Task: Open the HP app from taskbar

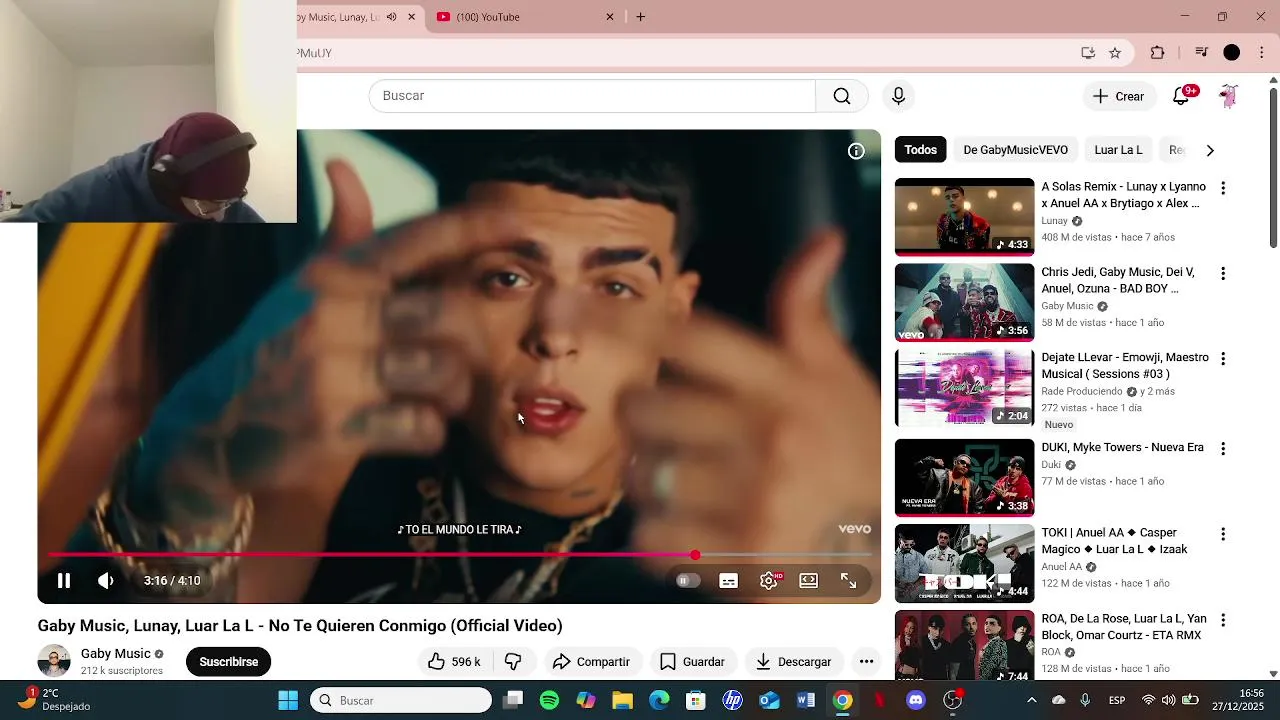Action: tap(733, 701)
